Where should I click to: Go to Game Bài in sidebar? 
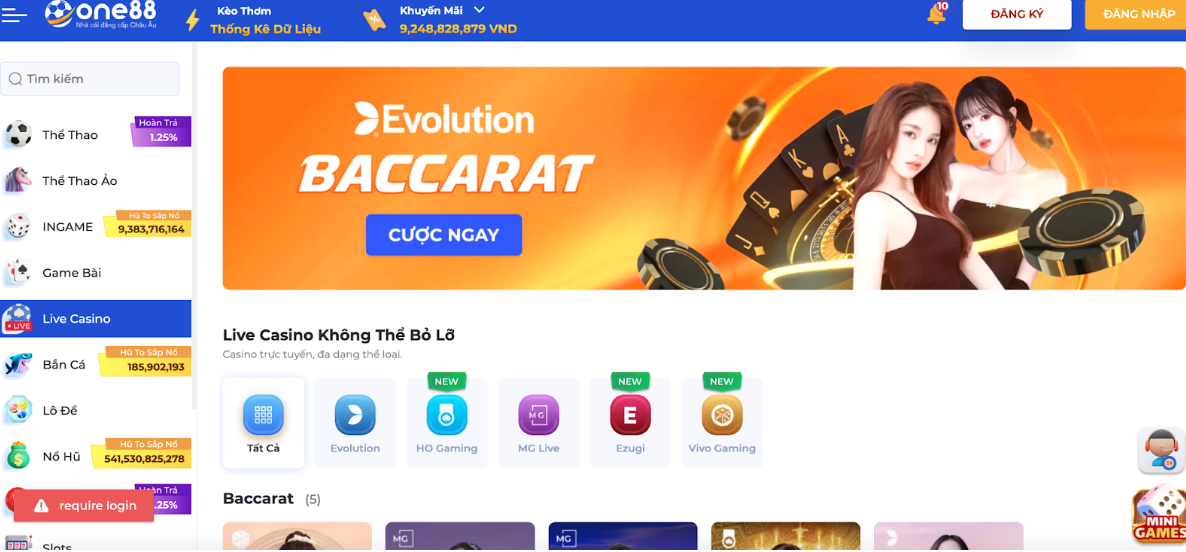96,272
